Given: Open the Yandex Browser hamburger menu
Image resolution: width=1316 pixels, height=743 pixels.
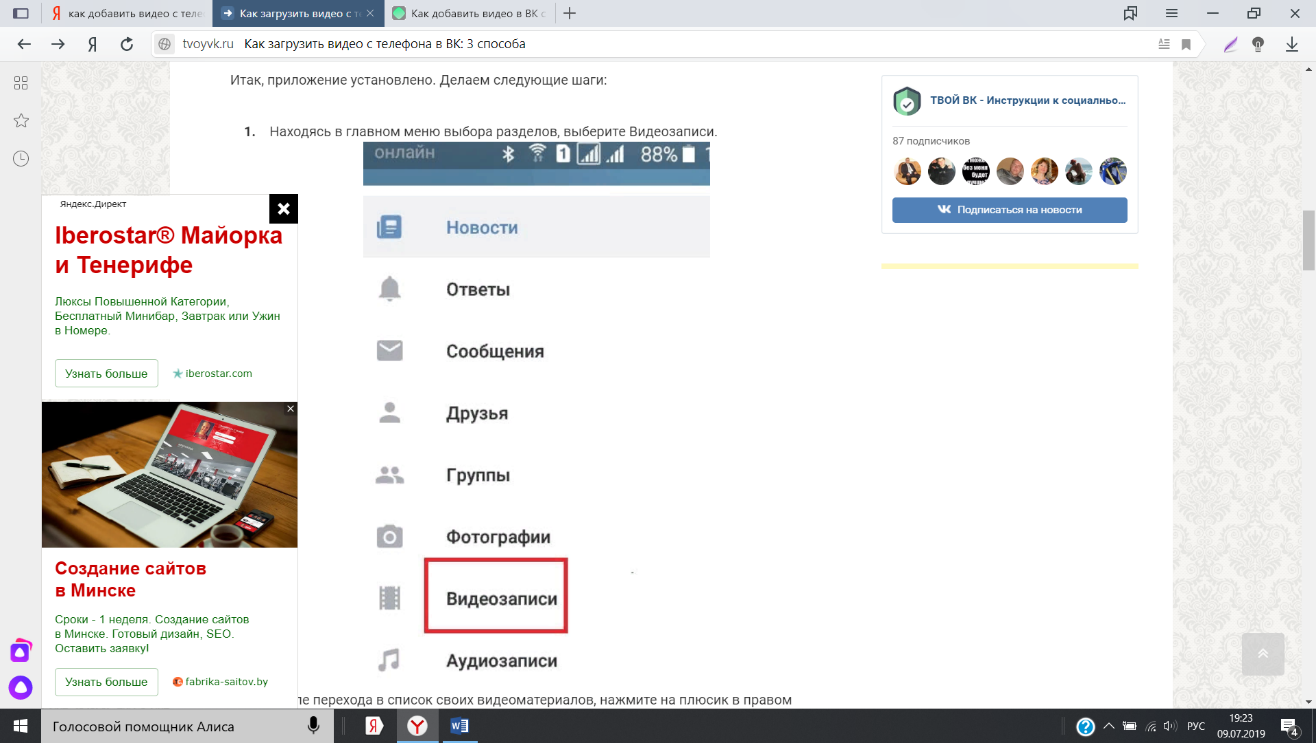Looking at the screenshot, I should pyautogui.click(x=1172, y=13).
